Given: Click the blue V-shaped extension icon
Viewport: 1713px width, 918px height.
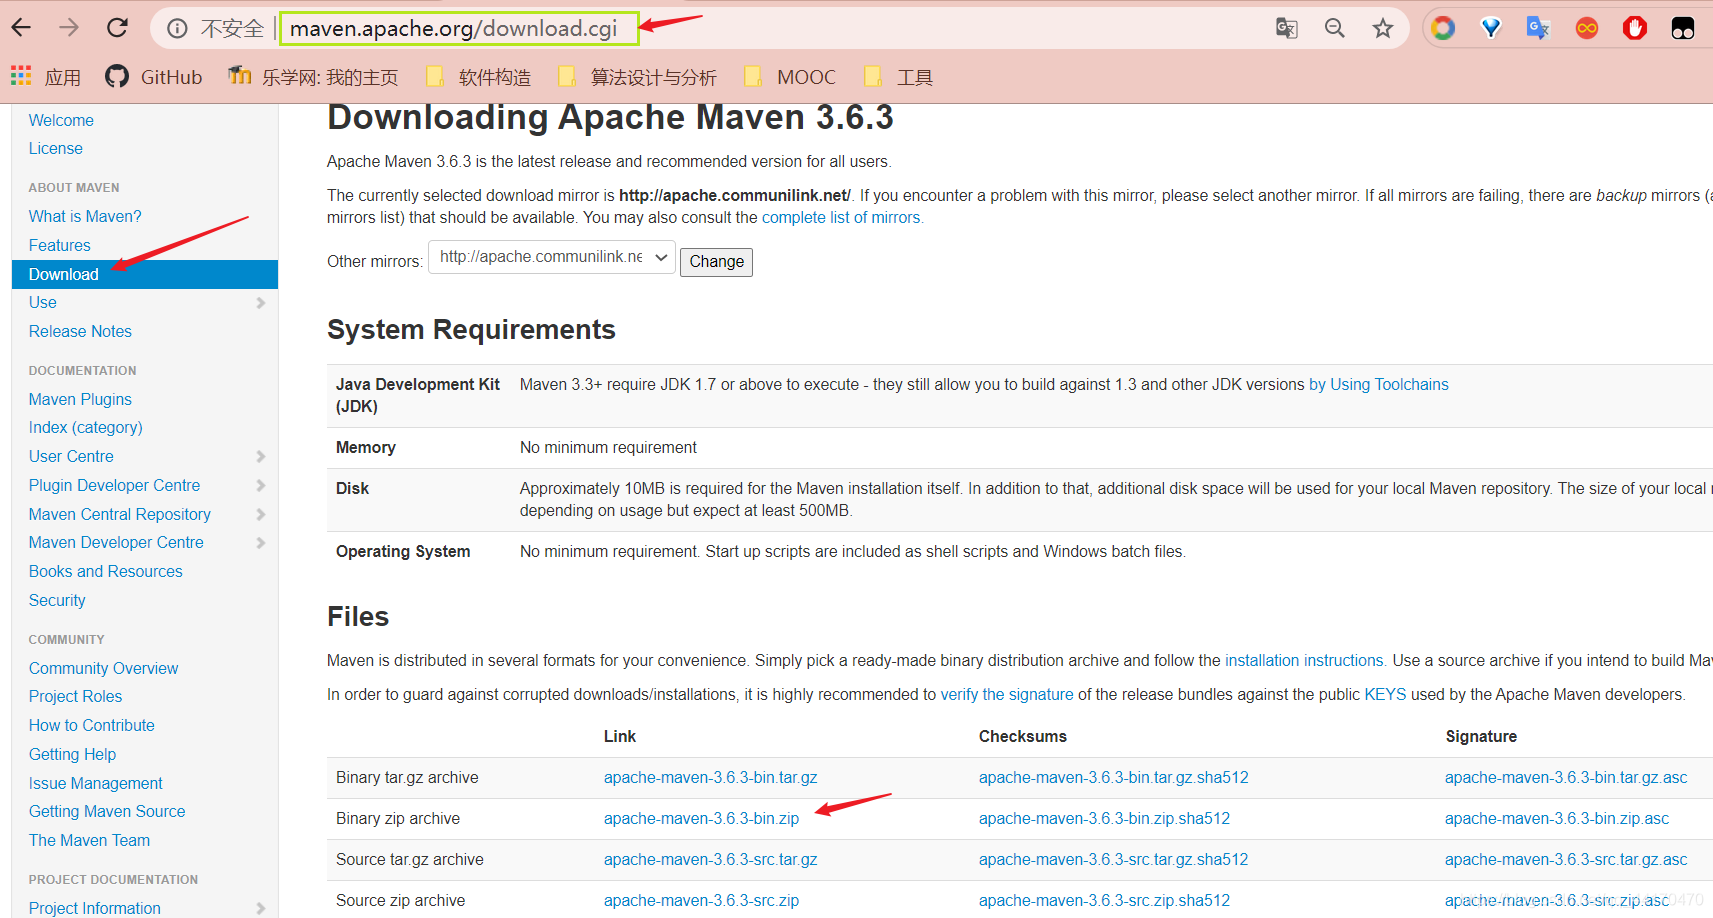Looking at the screenshot, I should (x=1491, y=28).
